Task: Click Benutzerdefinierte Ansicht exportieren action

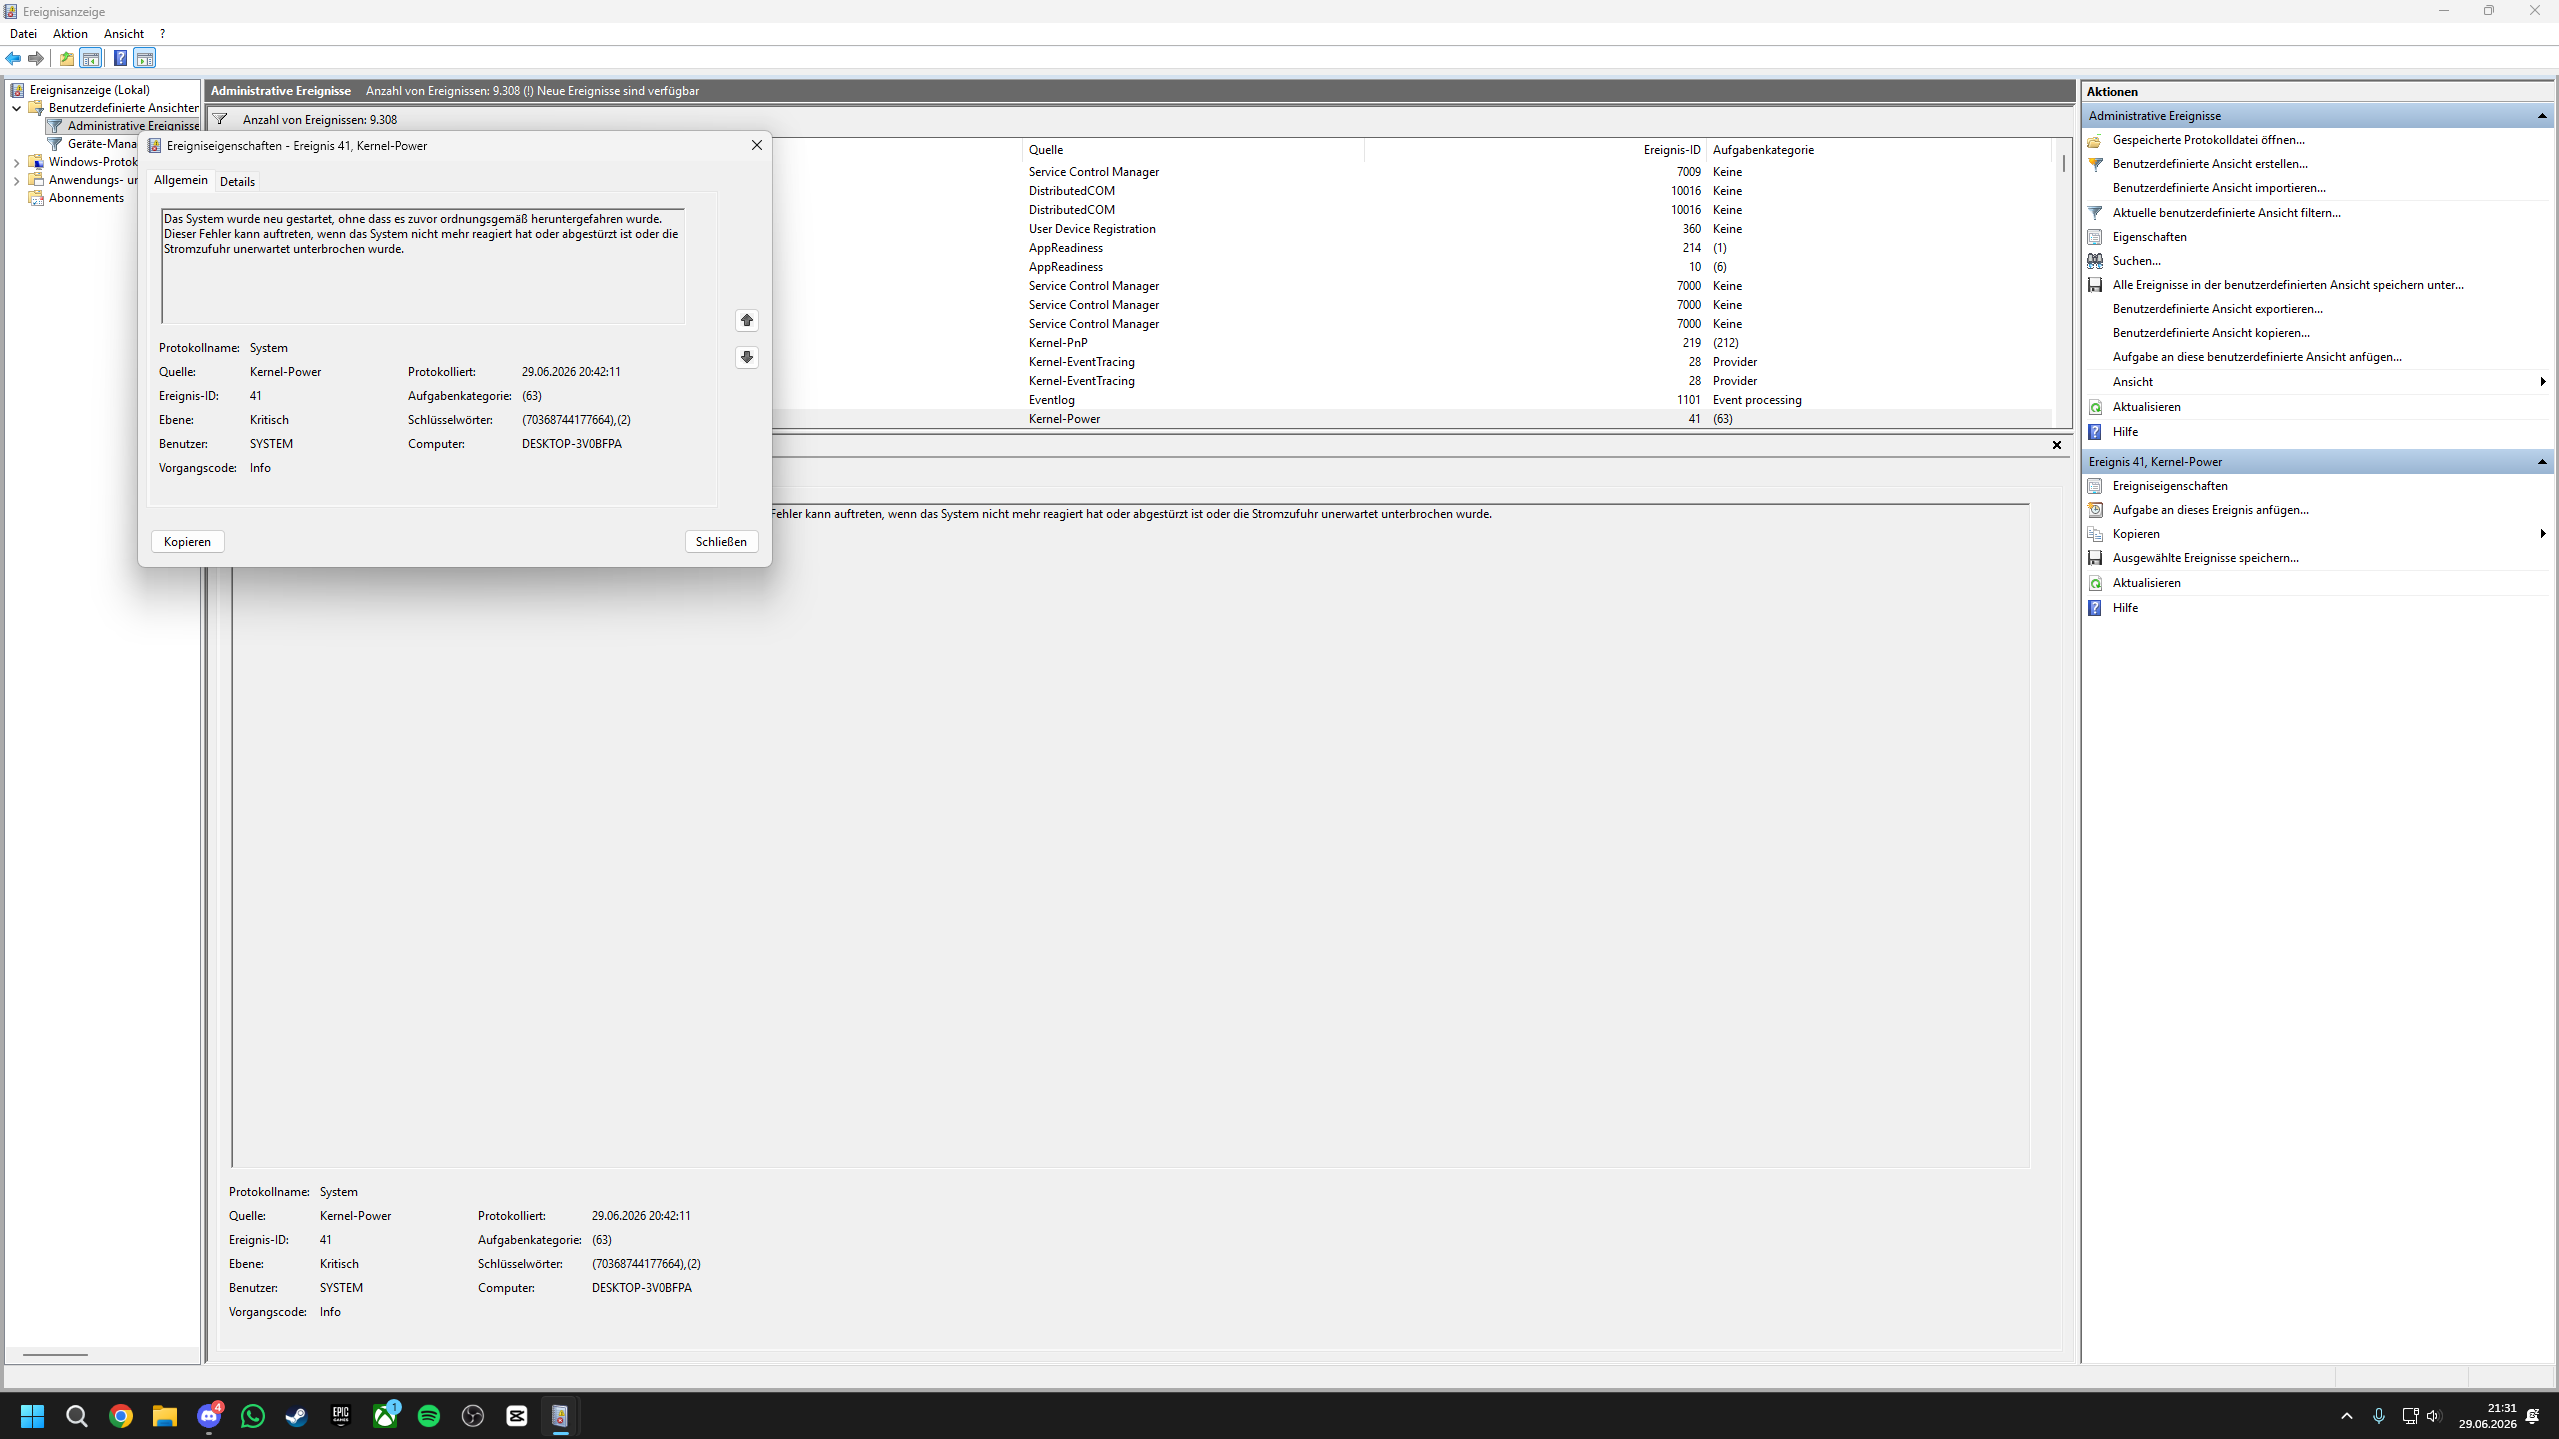Action: point(2218,309)
